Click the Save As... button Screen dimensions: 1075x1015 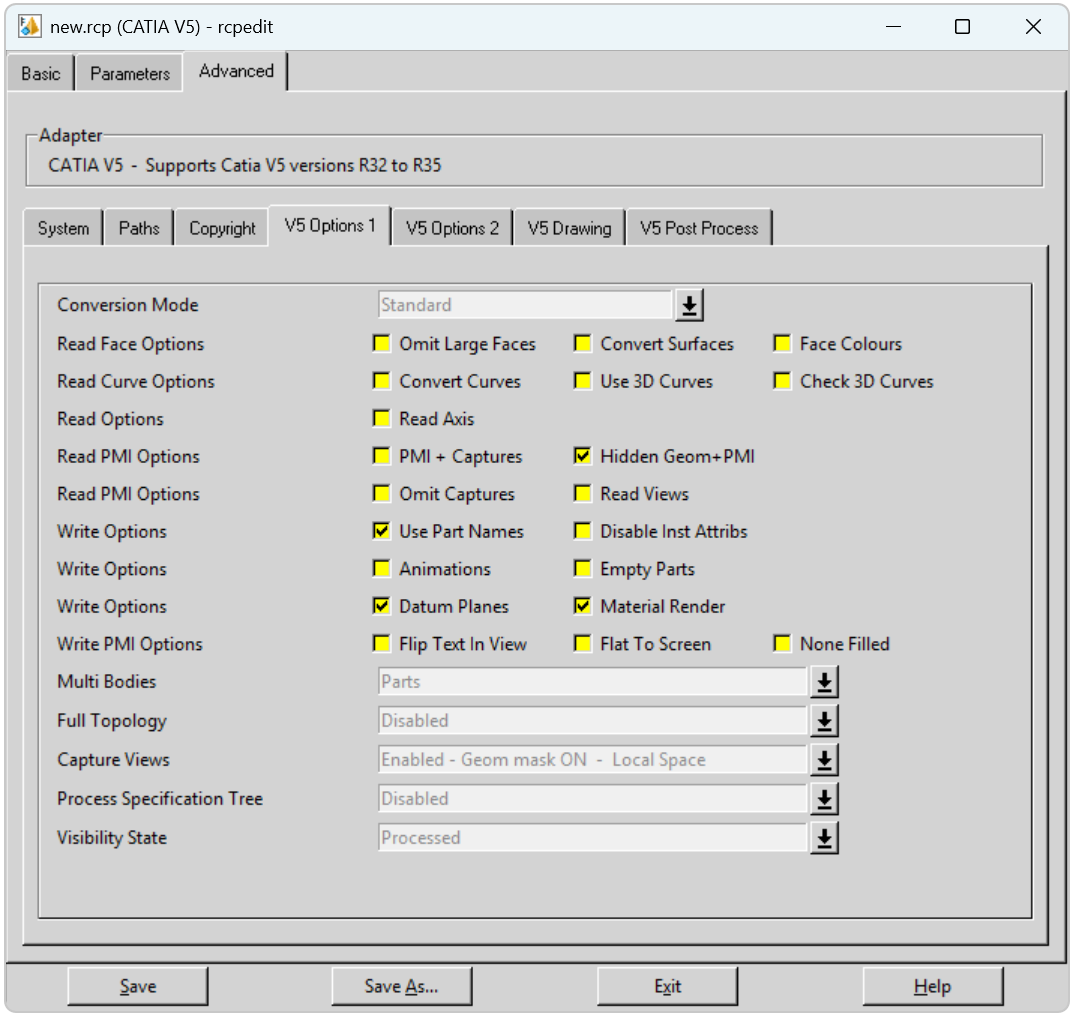pyautogui.click(x=402, y=986)
